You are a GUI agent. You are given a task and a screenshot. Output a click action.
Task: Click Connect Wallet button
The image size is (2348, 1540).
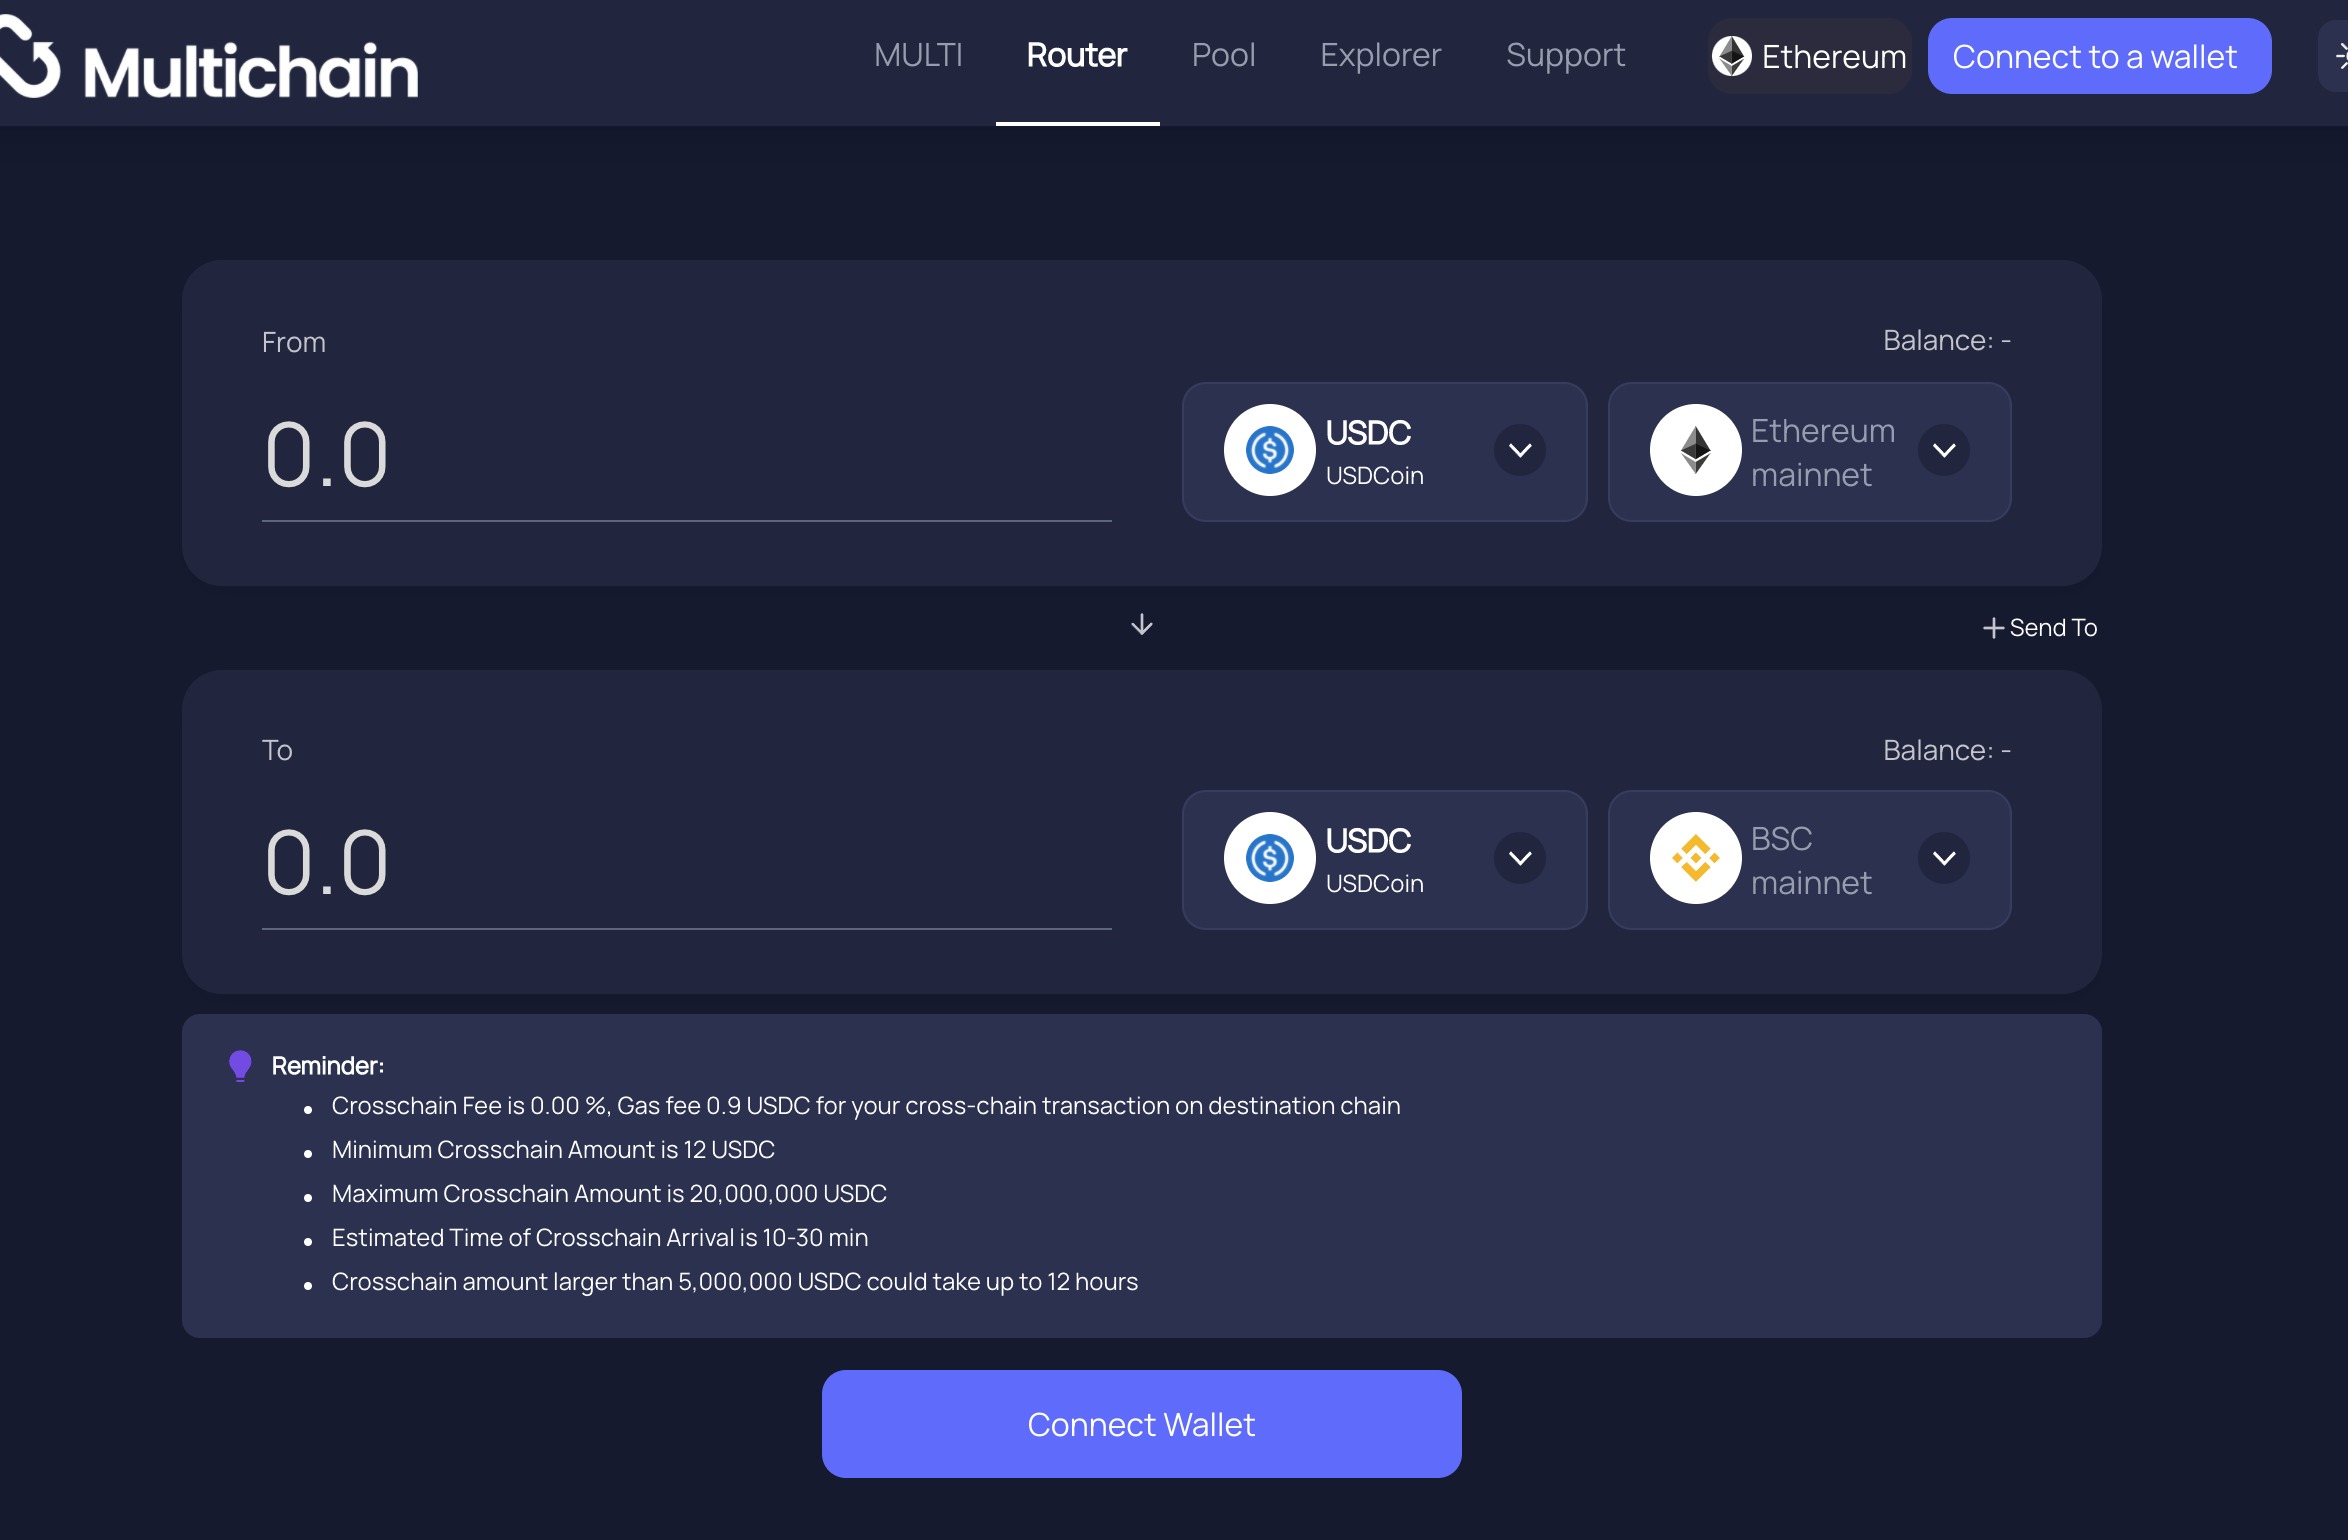[1140, 1423]
